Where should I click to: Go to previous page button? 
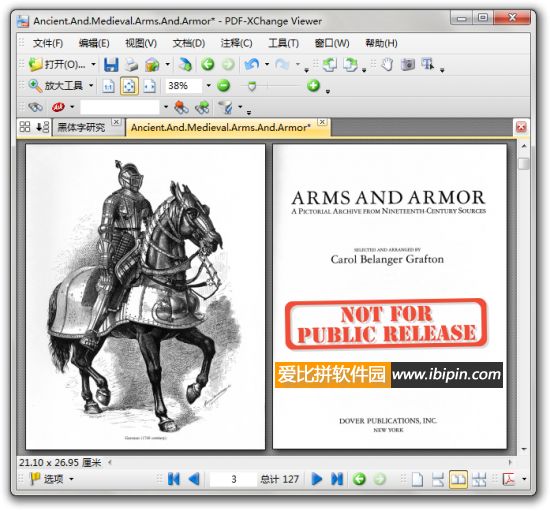[194, 479]
